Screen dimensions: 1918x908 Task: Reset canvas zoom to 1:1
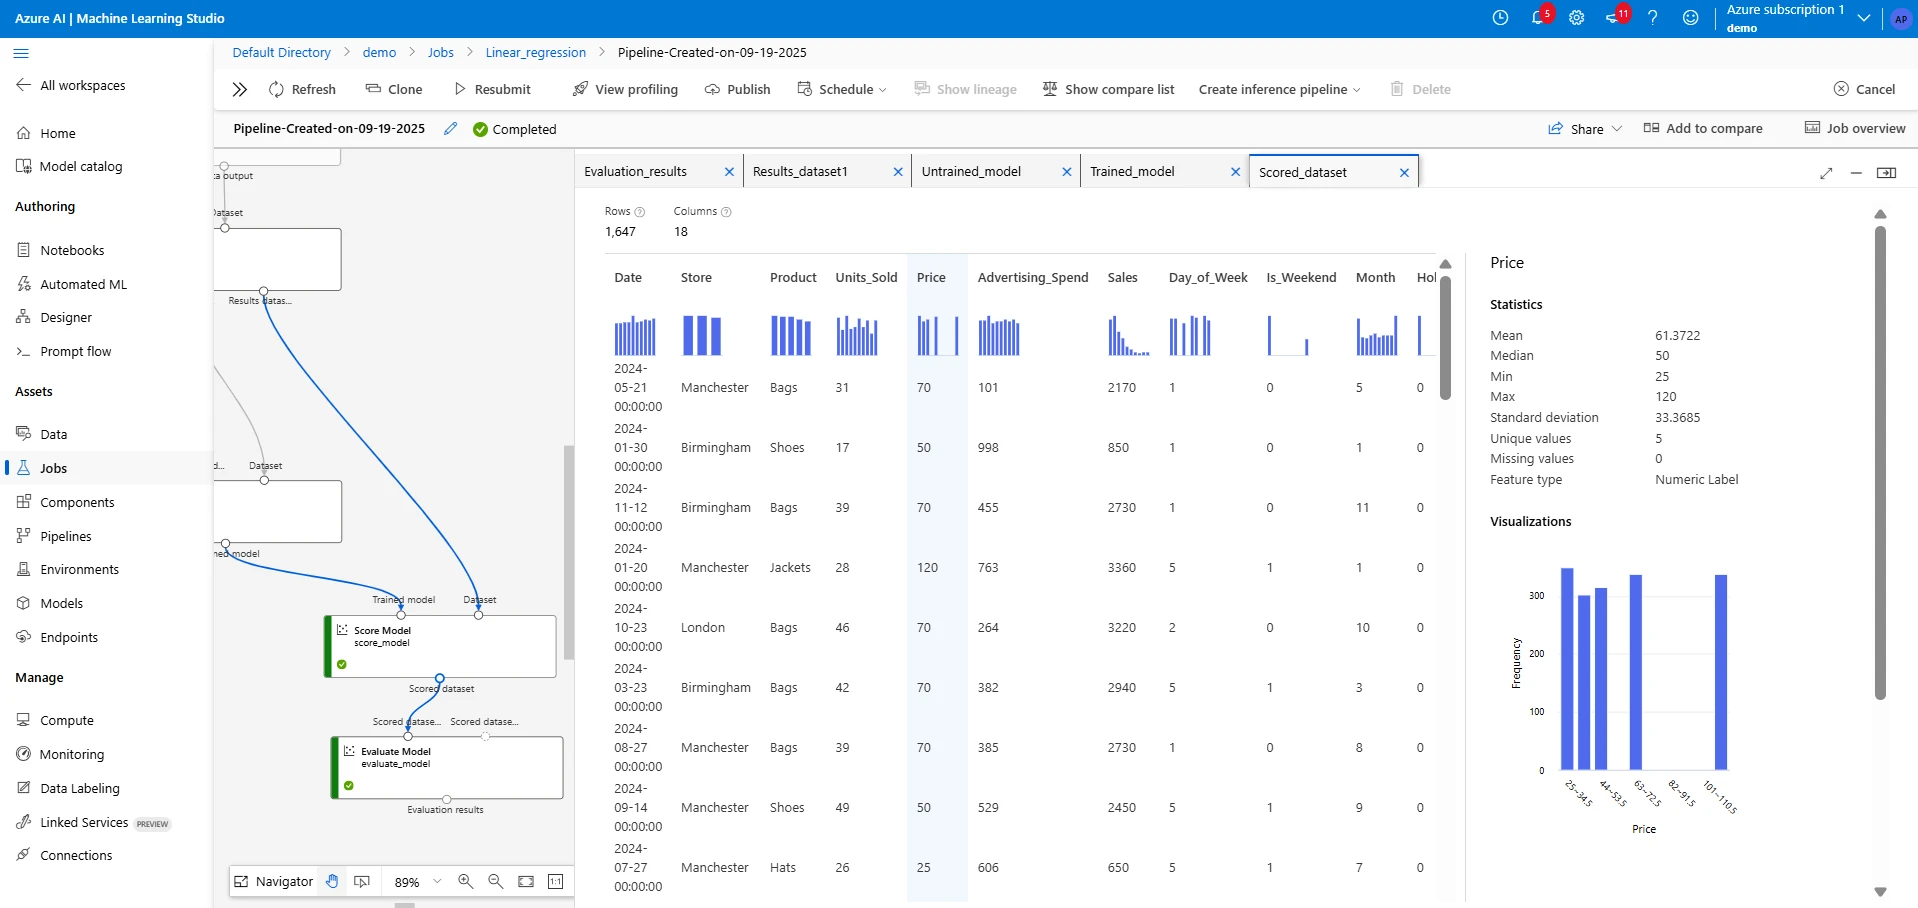tap(556, 882)
